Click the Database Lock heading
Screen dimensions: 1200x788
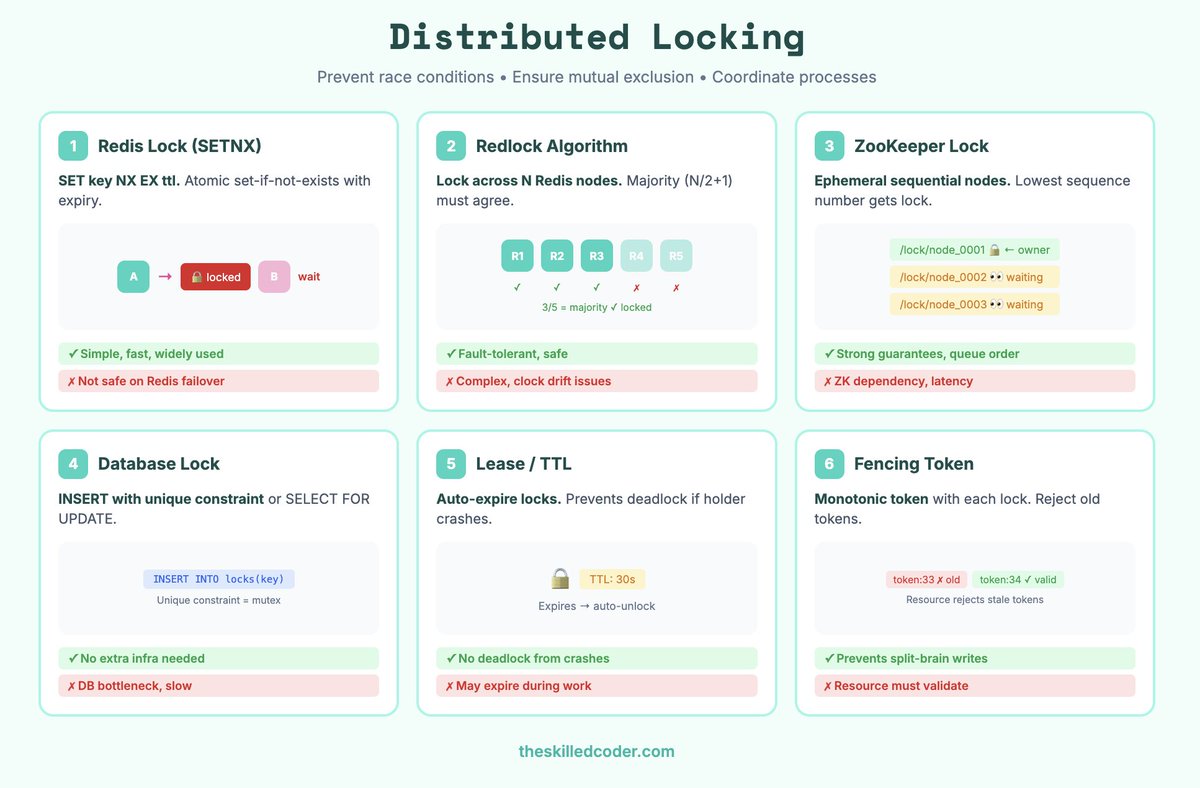(x=159, y=464)
